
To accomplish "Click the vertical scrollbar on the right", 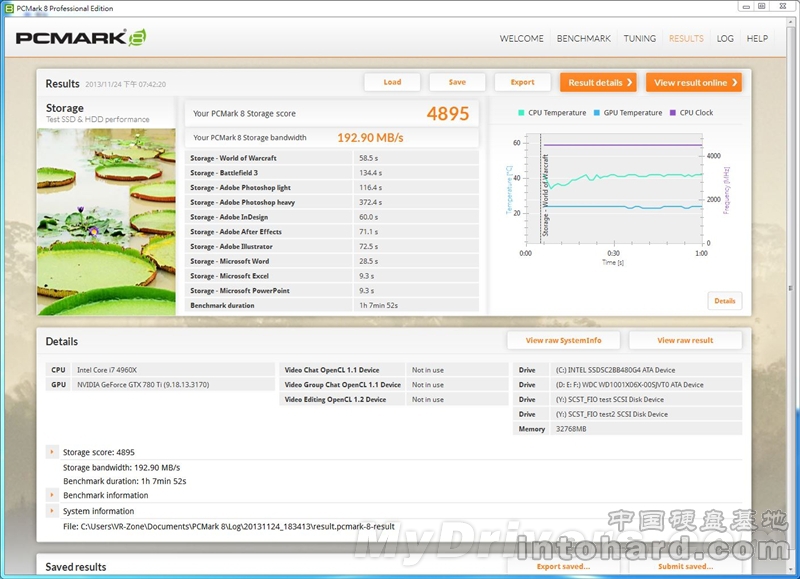I will [x=791, y=288].
